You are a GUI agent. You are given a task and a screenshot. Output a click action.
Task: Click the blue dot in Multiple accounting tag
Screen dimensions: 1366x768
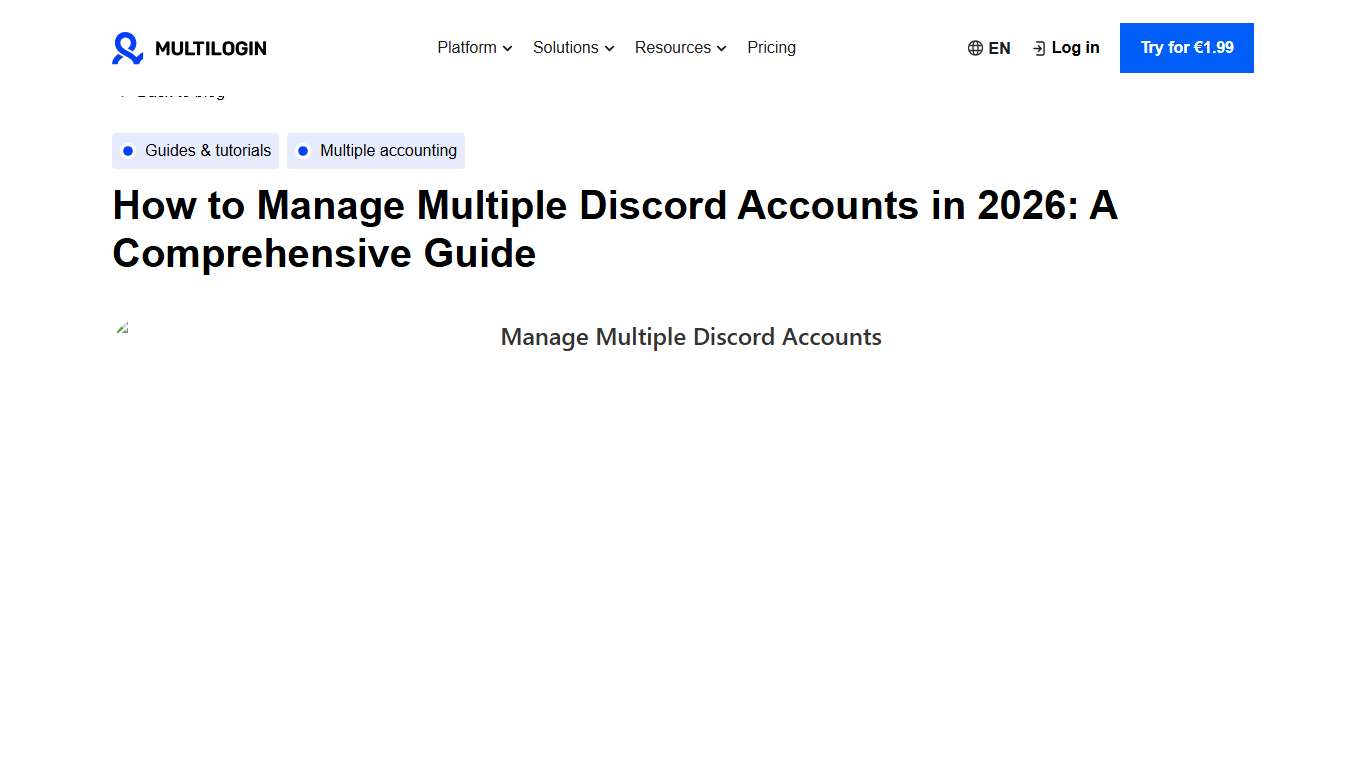coord(303,150)
